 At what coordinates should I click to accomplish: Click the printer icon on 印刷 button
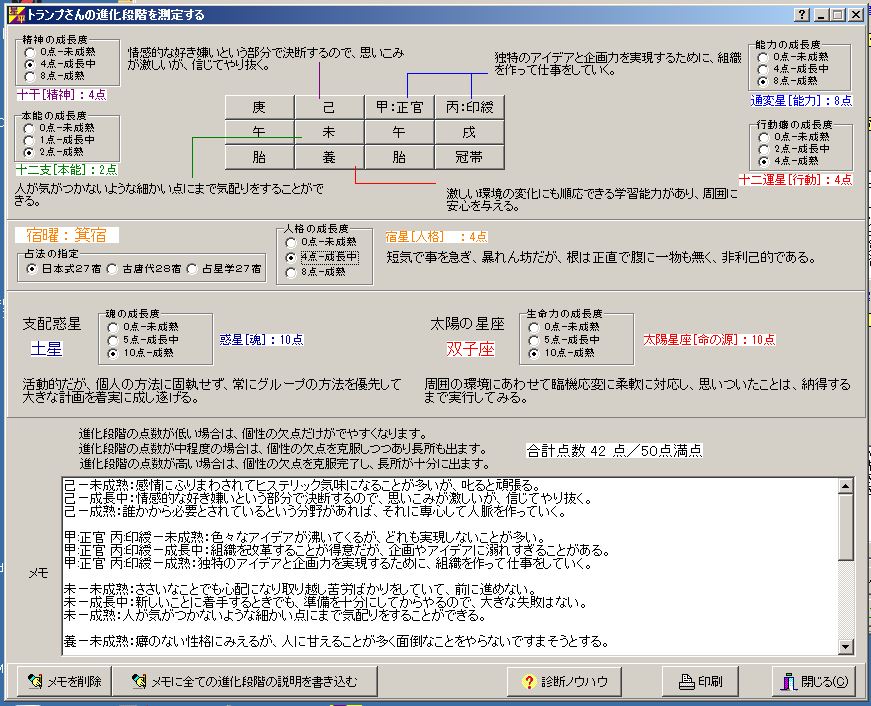687,681
